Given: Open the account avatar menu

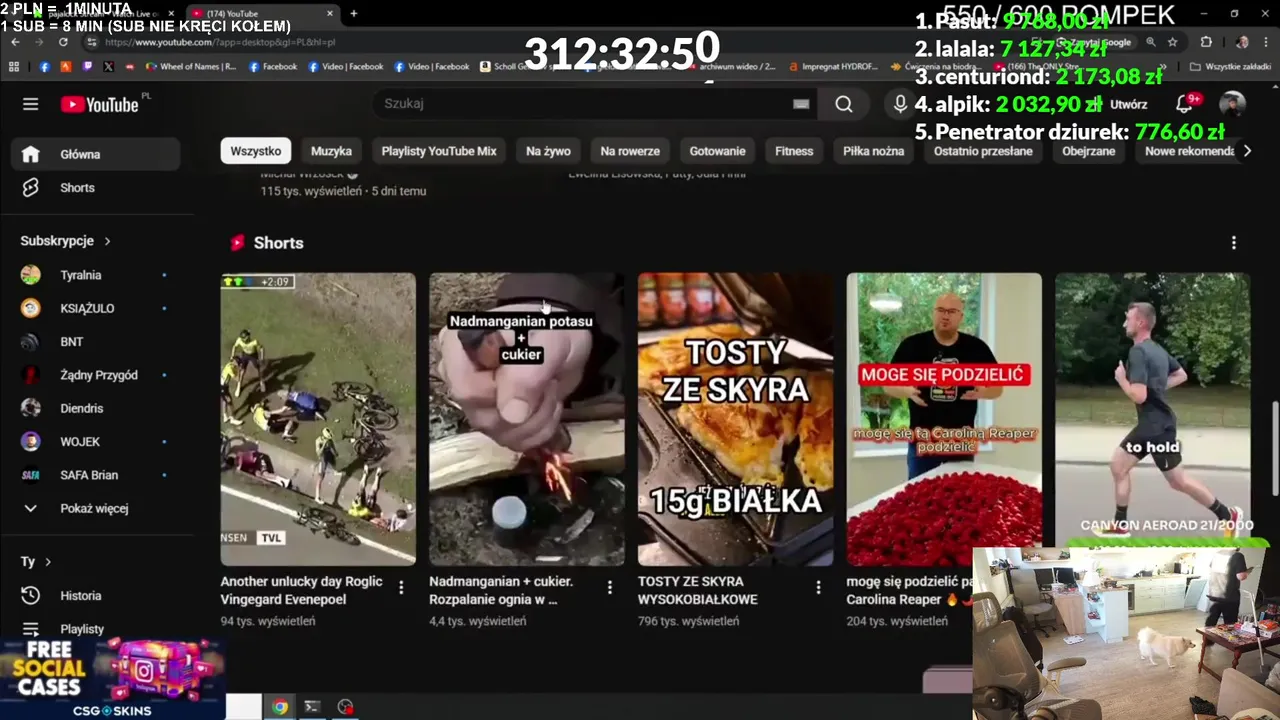Looking at the screenshot, I should pyautogui.click(x=1232, y=104).
